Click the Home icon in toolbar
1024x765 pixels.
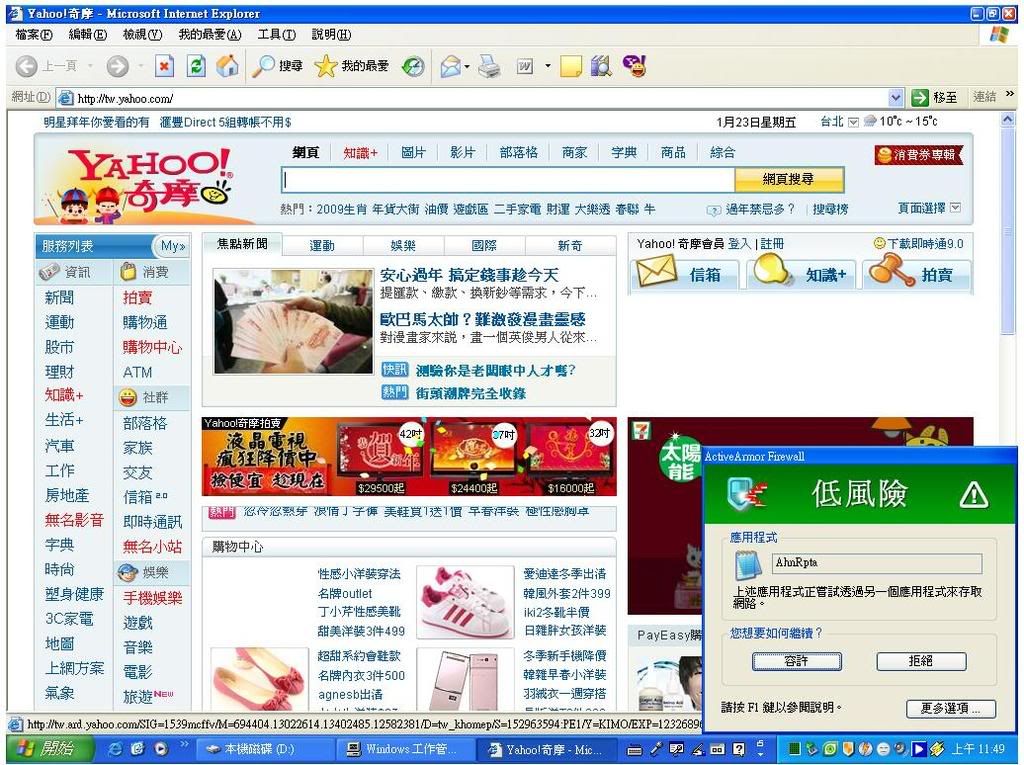pos(227,66)
